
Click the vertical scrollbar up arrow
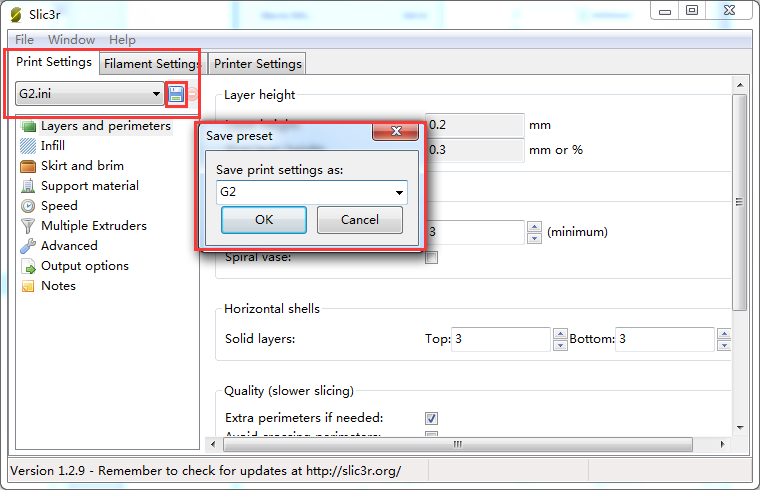(740, 85)
